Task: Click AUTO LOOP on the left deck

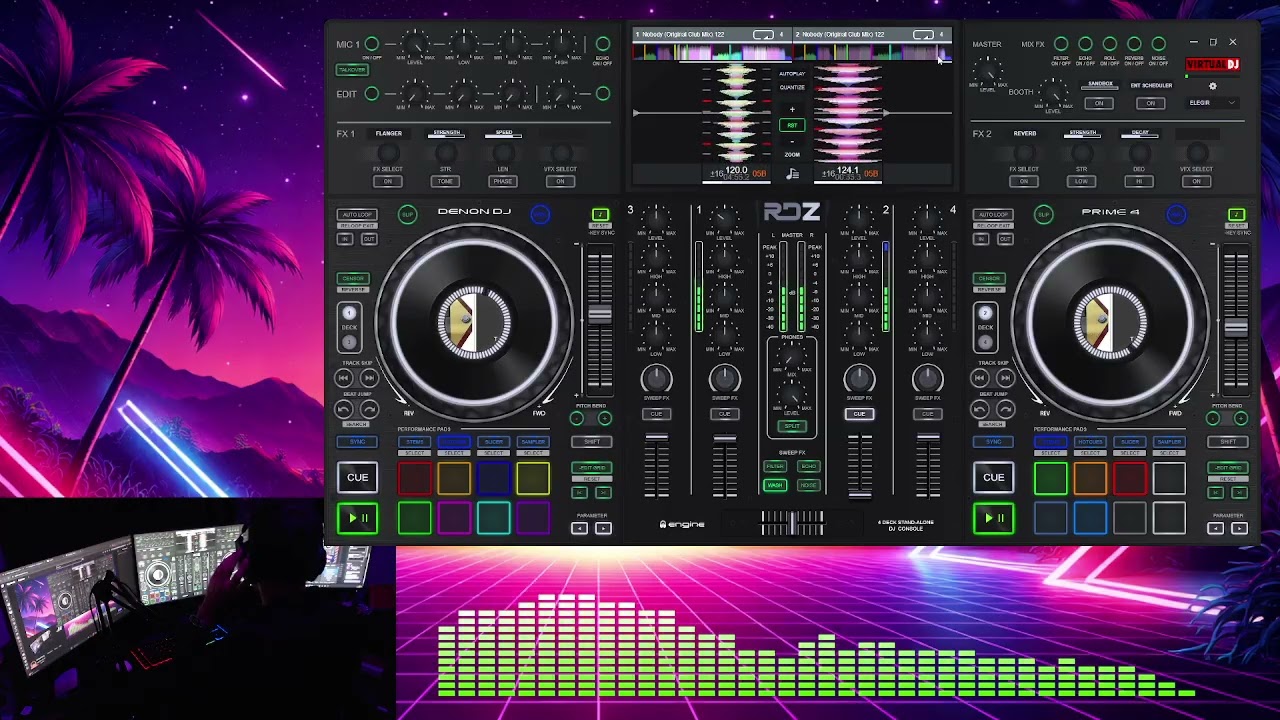Action: point(357,215)
